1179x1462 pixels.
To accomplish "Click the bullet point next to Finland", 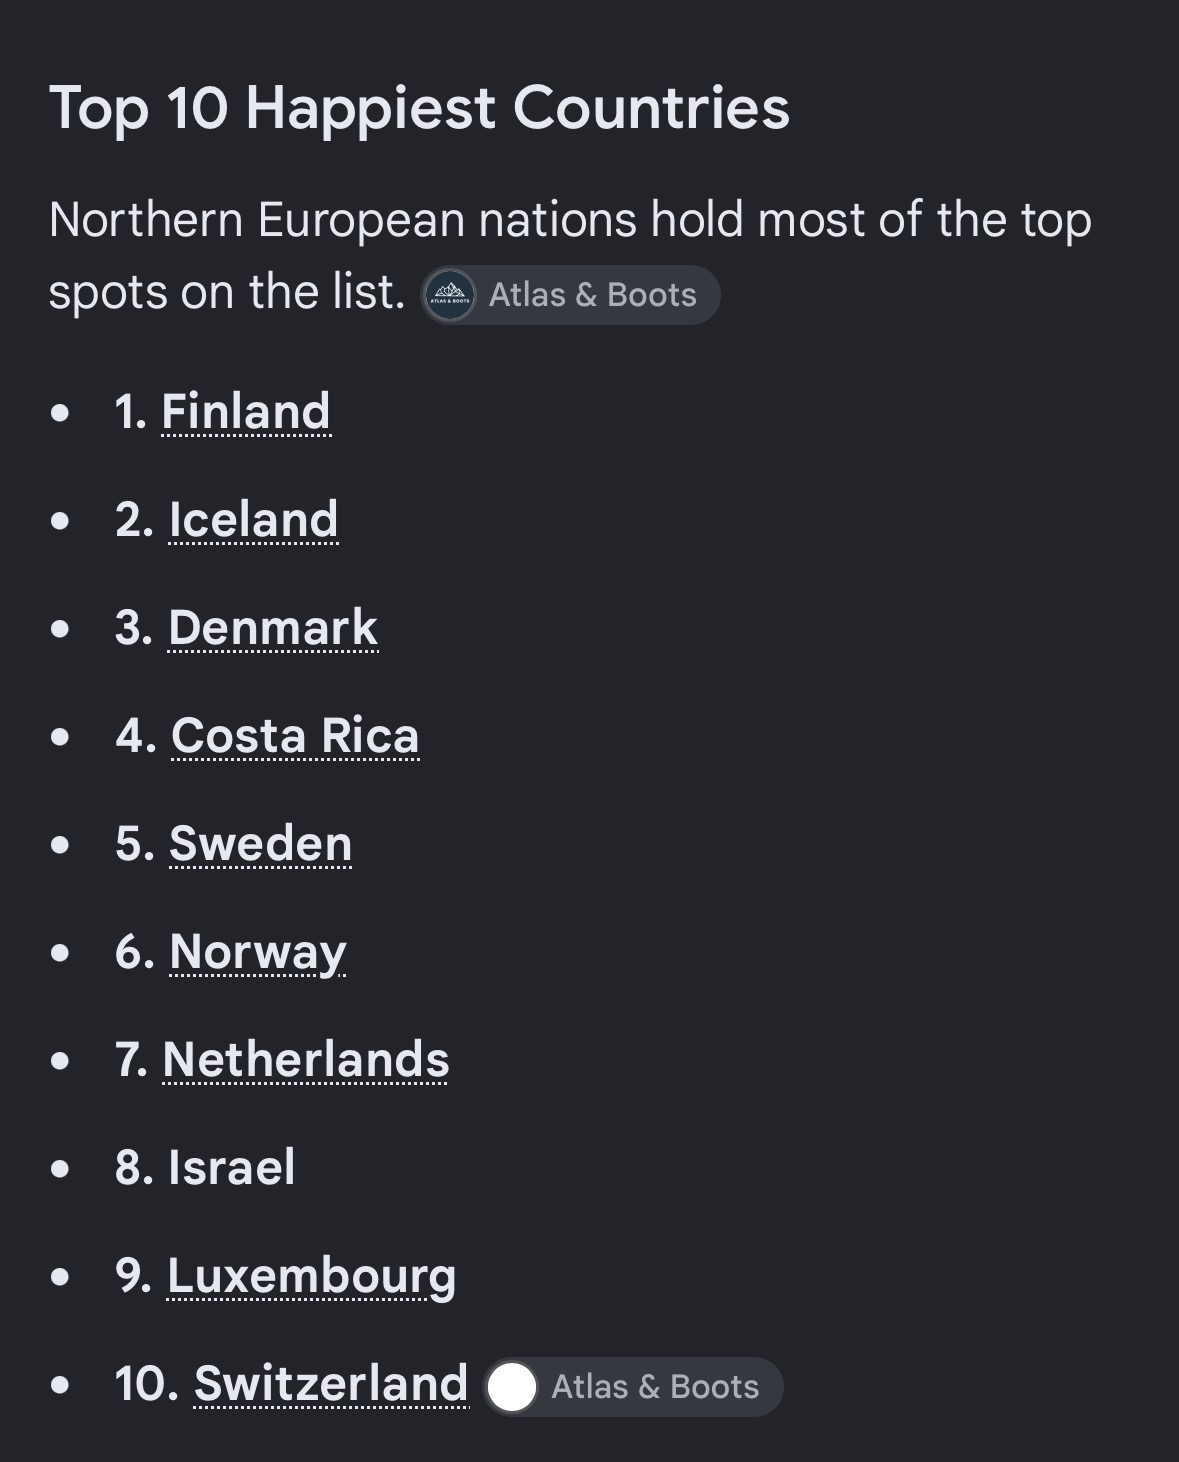I will (x=60, y=412).
